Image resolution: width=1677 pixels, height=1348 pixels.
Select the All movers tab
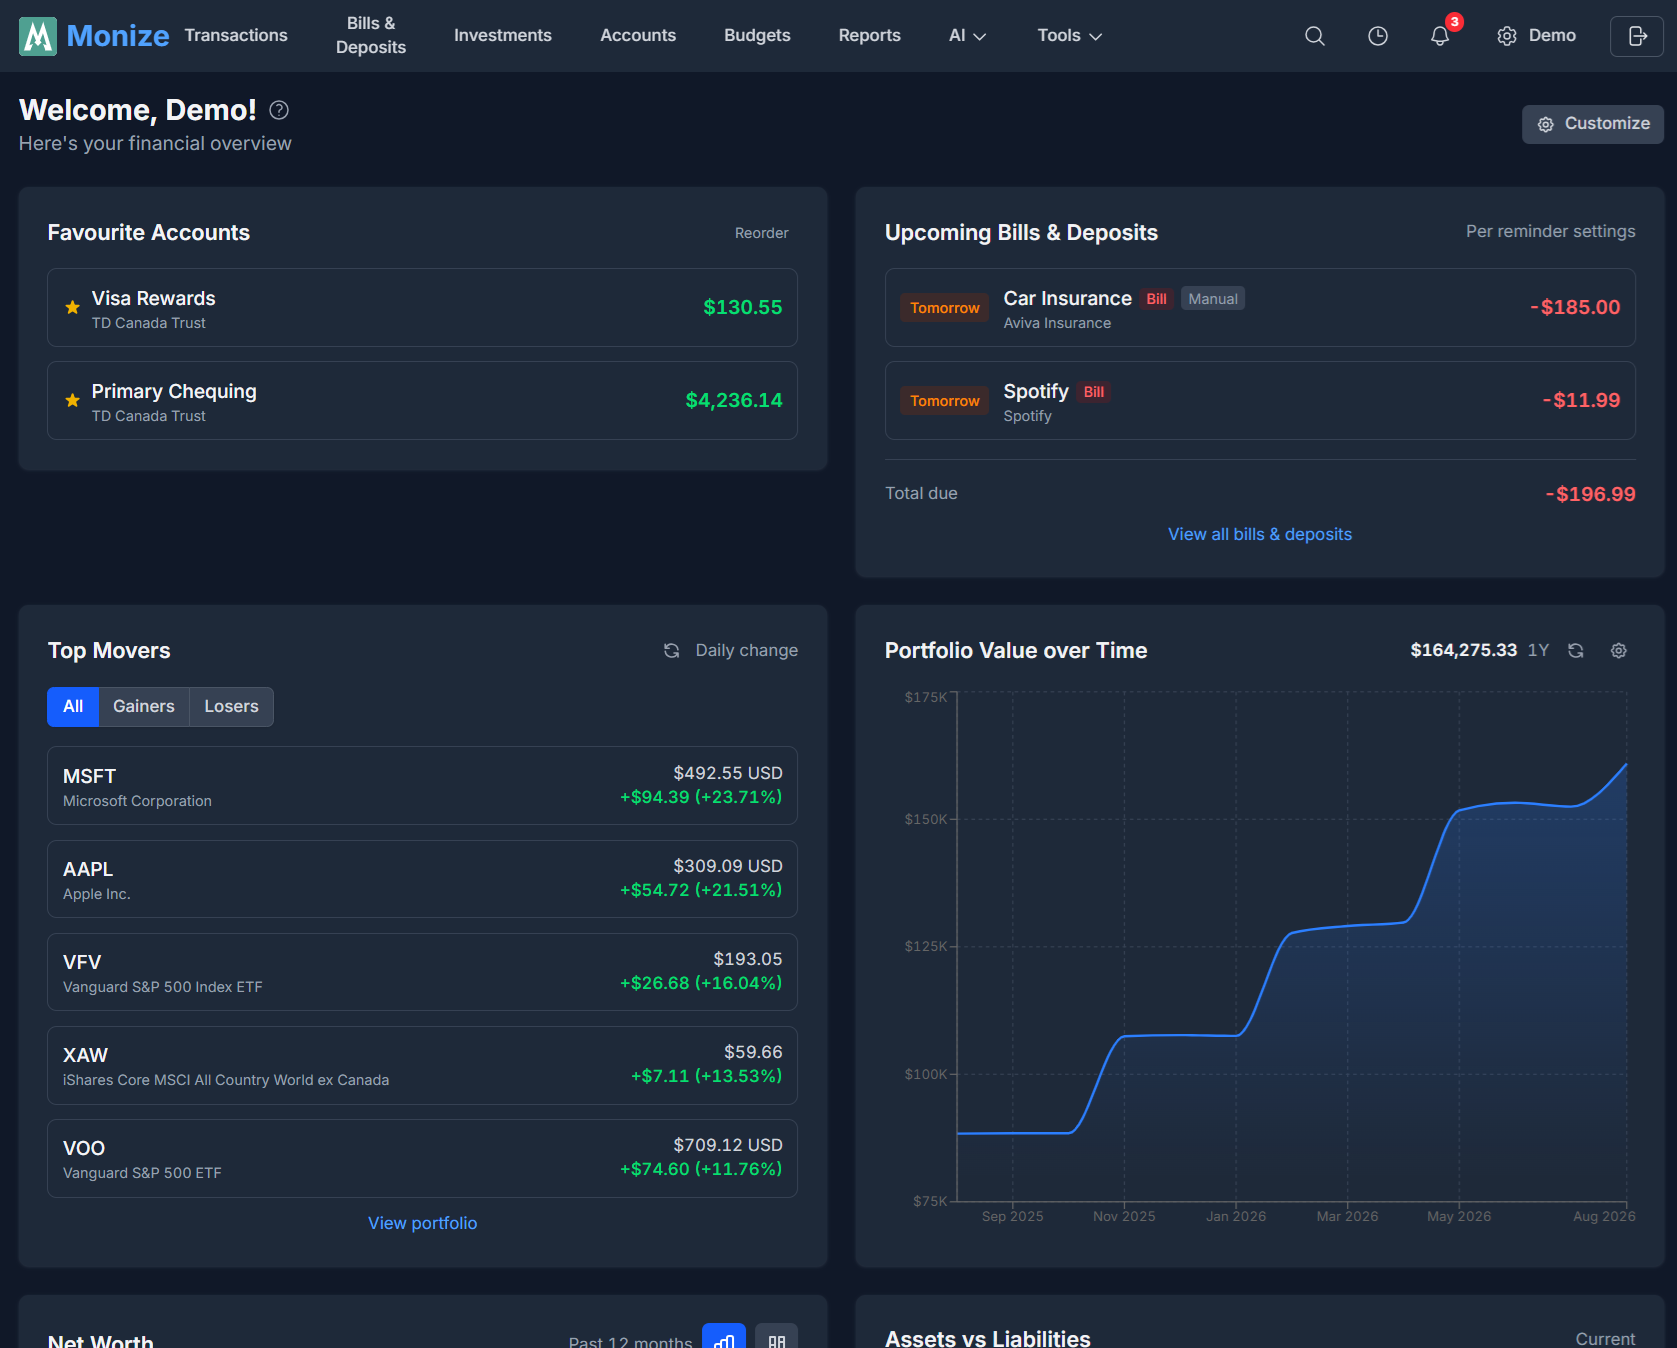coord(73,707)
